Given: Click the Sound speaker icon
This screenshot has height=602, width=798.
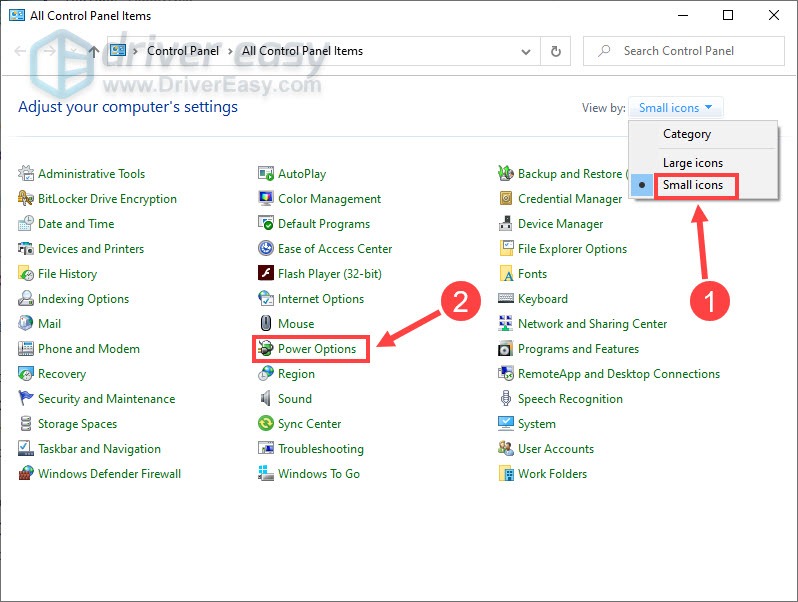Looking at the screenshot, I should (266, 398).
